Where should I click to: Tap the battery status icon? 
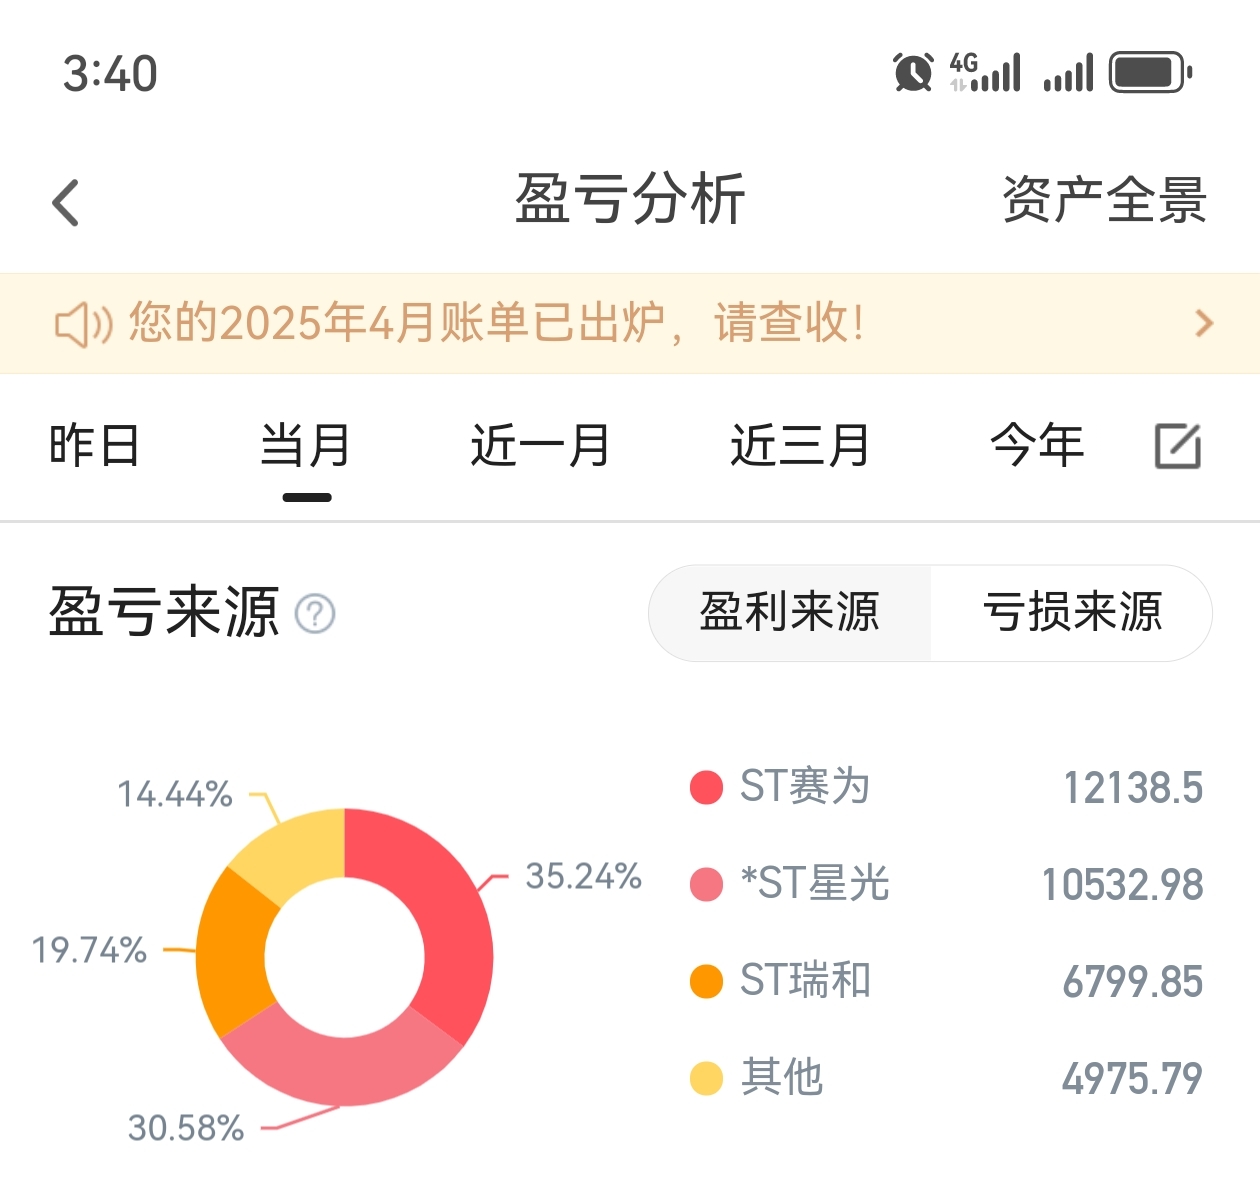click(x=1150, y=73)
